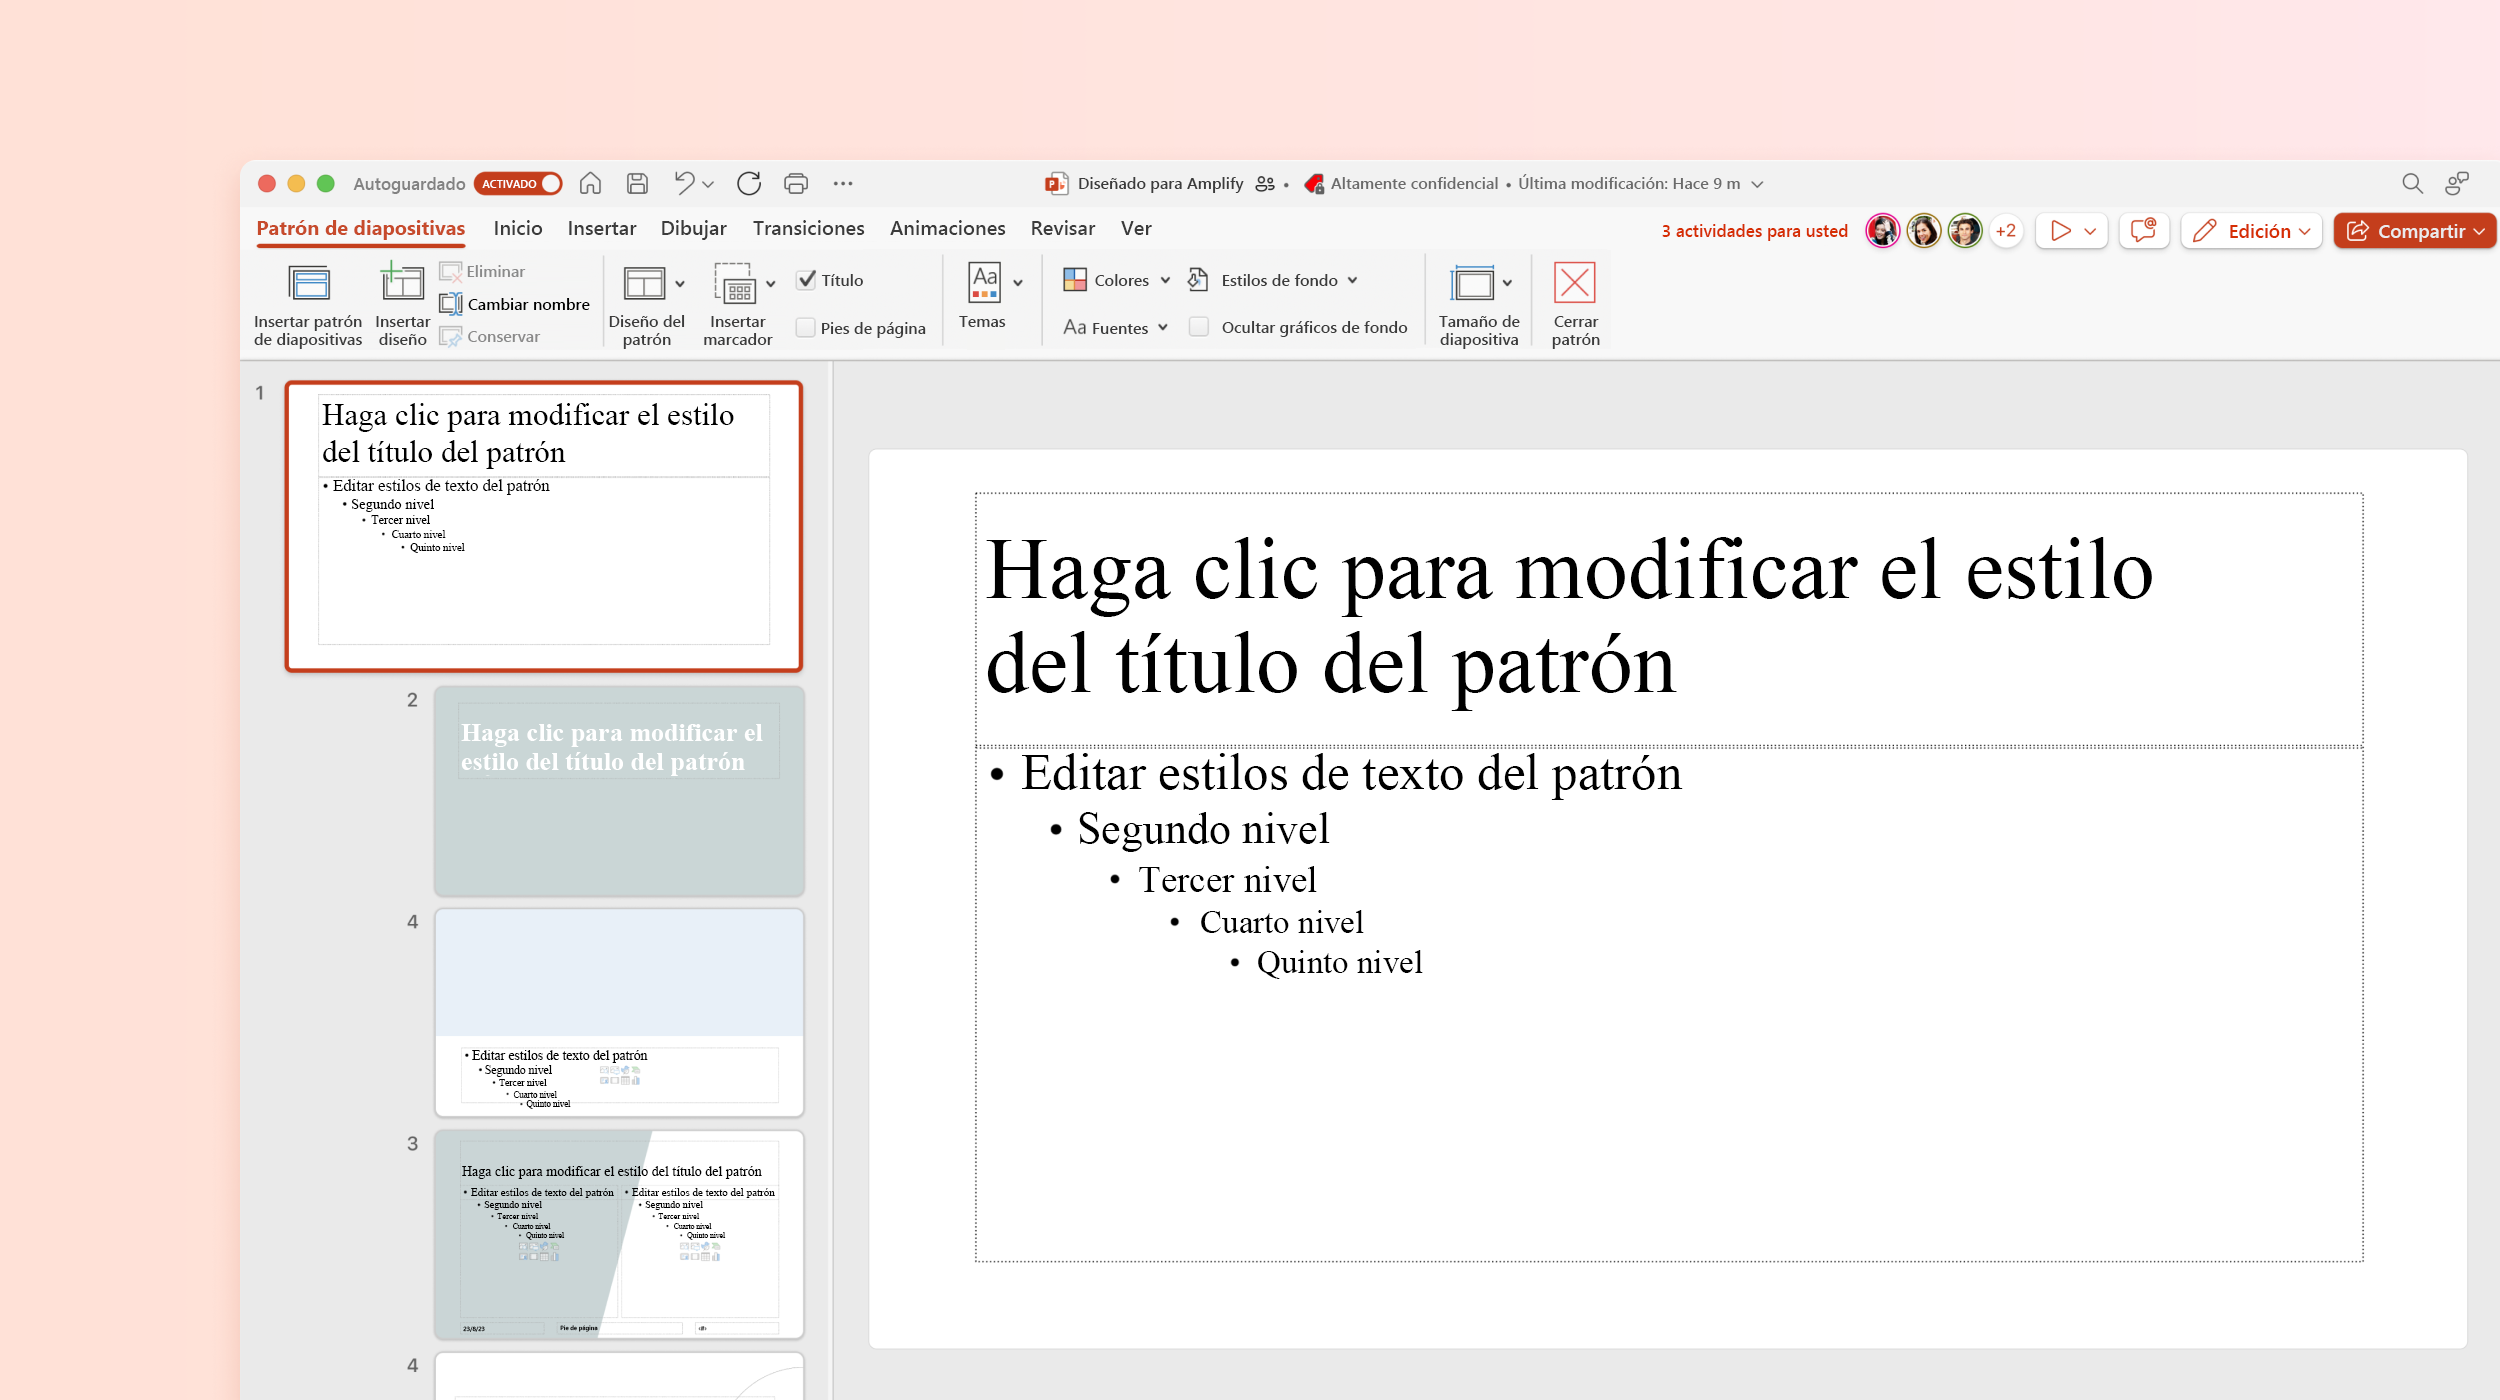
Task: Click the shared-with people icon after title
Action: point(1265,183)
